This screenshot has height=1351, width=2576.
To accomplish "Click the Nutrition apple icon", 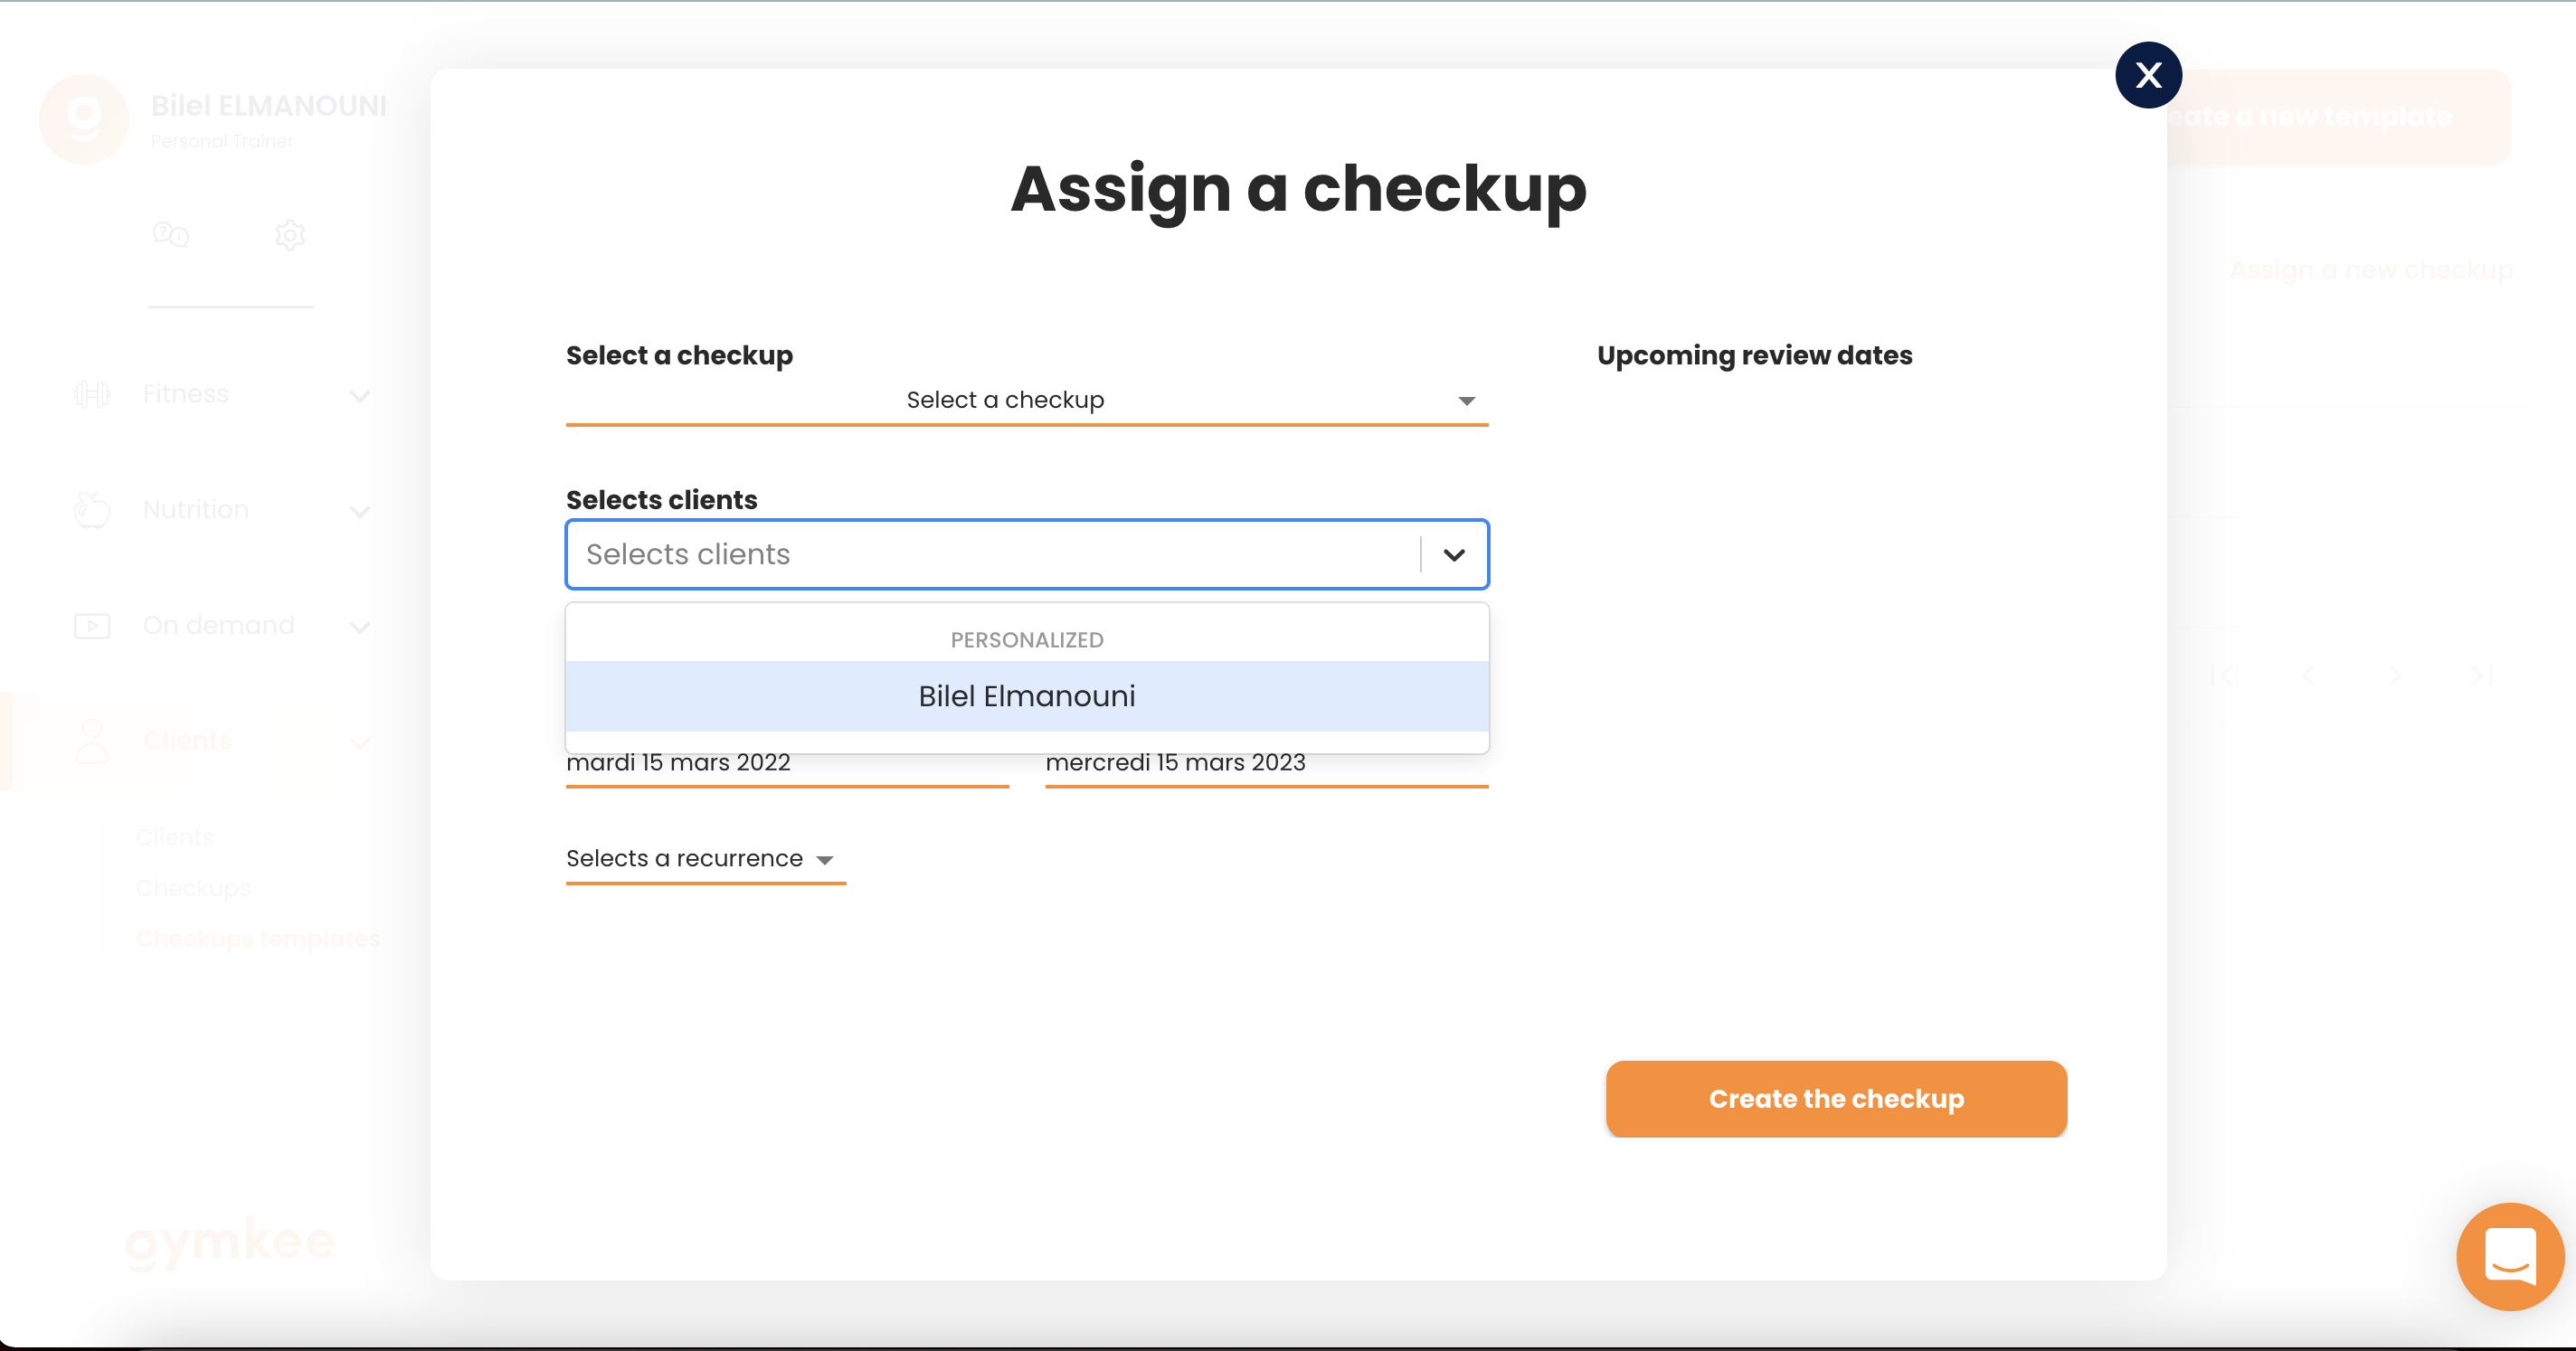I will click(x=92, y=509).
